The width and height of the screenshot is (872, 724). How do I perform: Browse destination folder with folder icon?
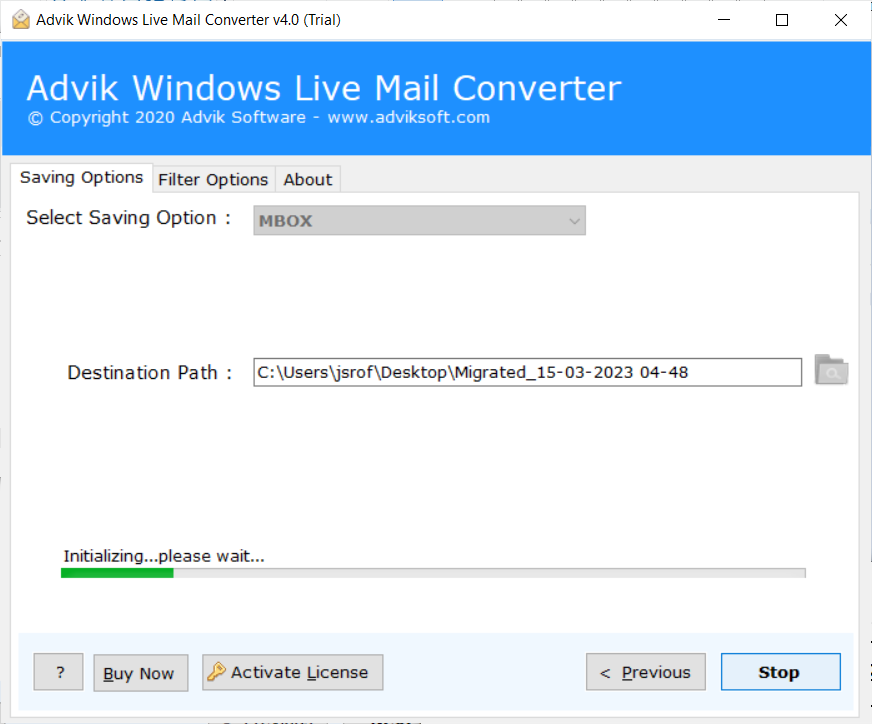831,370
